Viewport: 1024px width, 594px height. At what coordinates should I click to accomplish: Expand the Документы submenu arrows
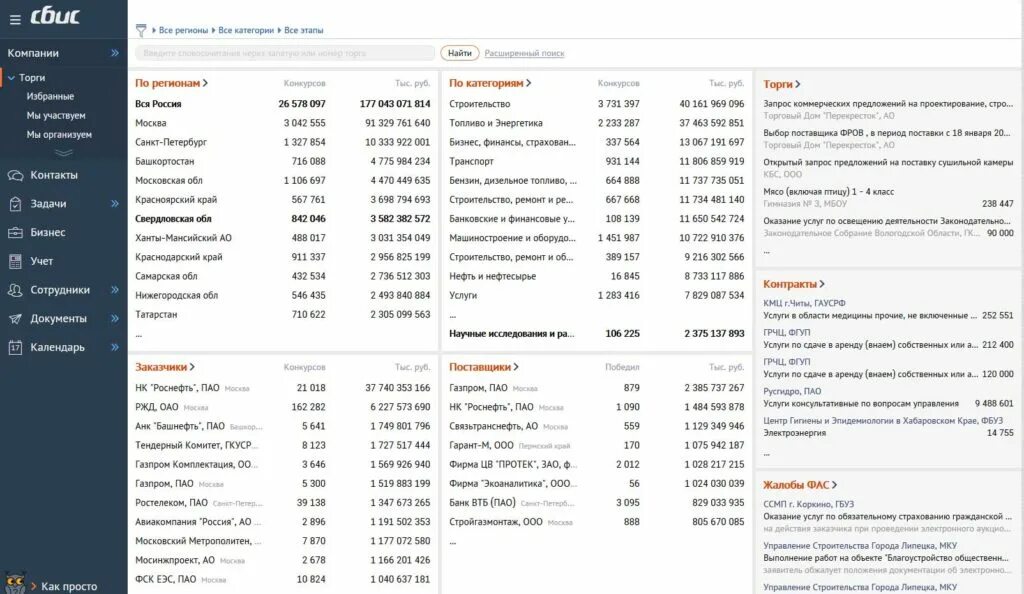pyautogui.click(x=115, y=319)
